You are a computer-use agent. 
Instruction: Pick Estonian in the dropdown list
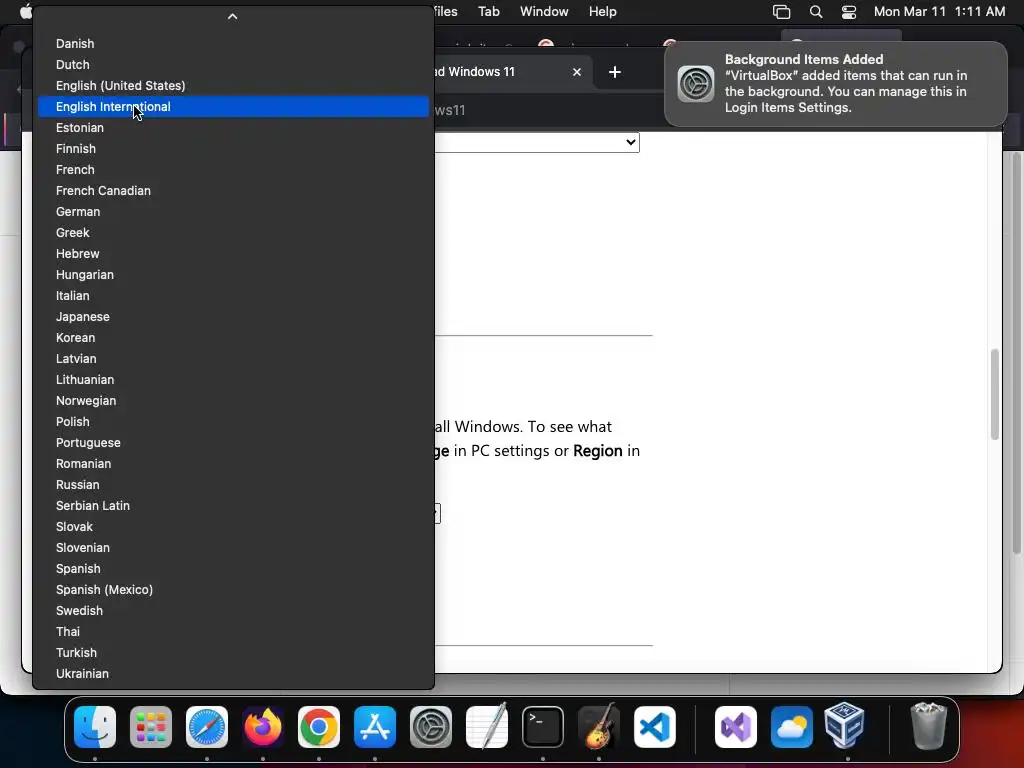233,127
